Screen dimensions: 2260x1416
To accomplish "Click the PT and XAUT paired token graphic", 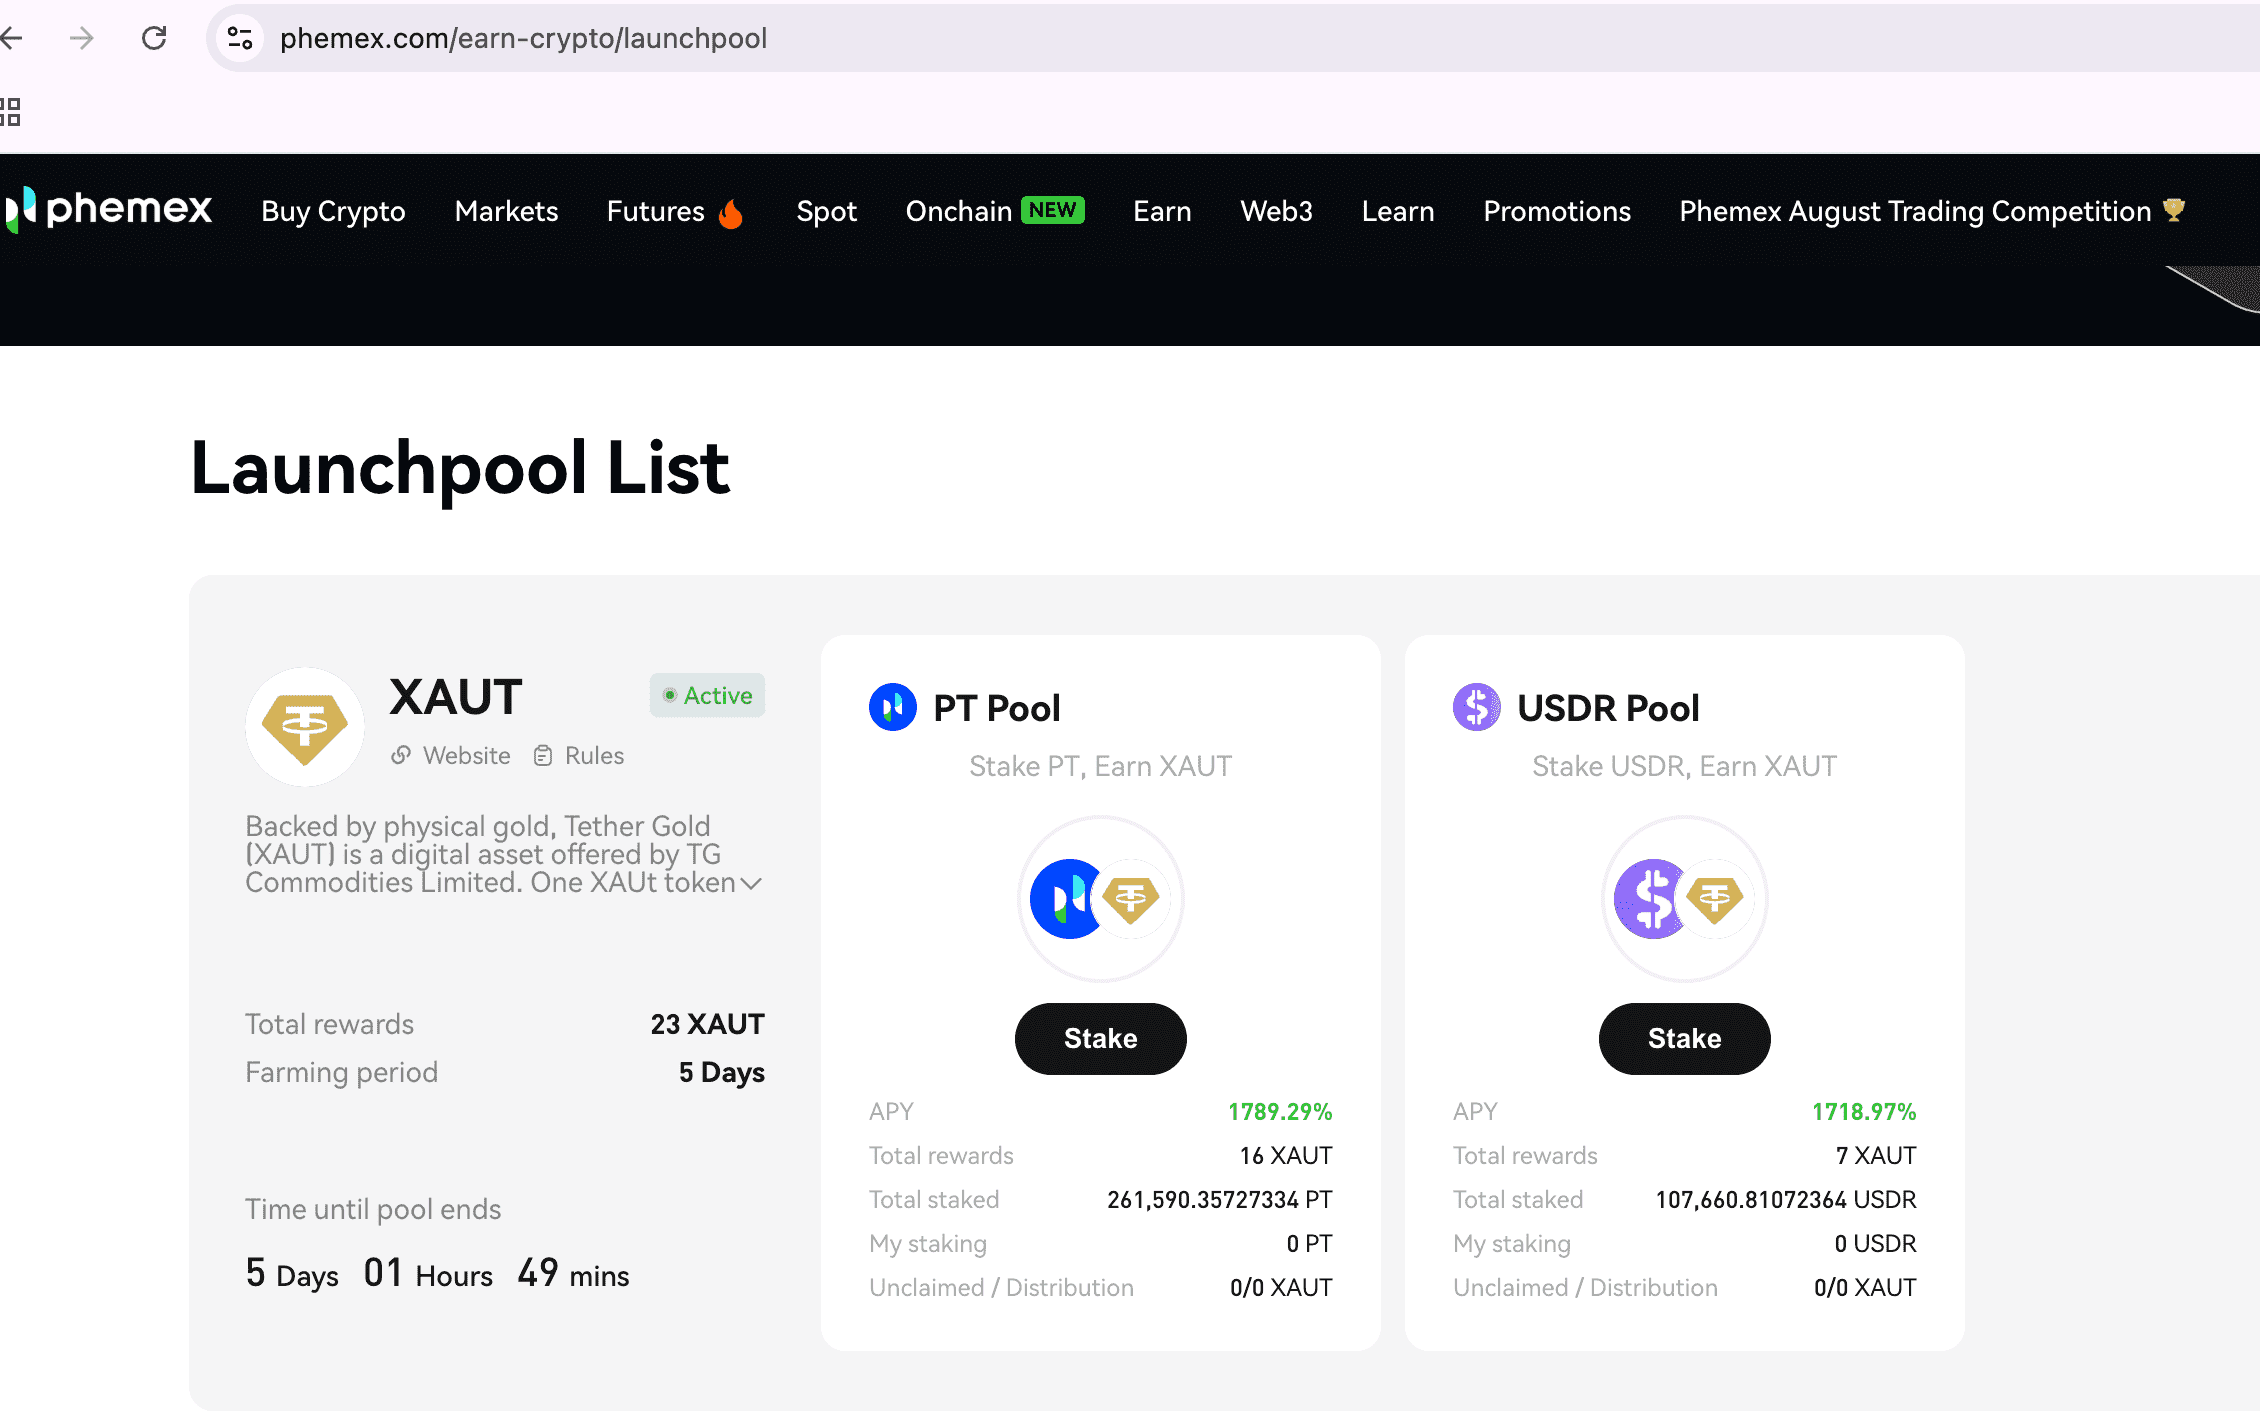I will [x=1101, y=898].
